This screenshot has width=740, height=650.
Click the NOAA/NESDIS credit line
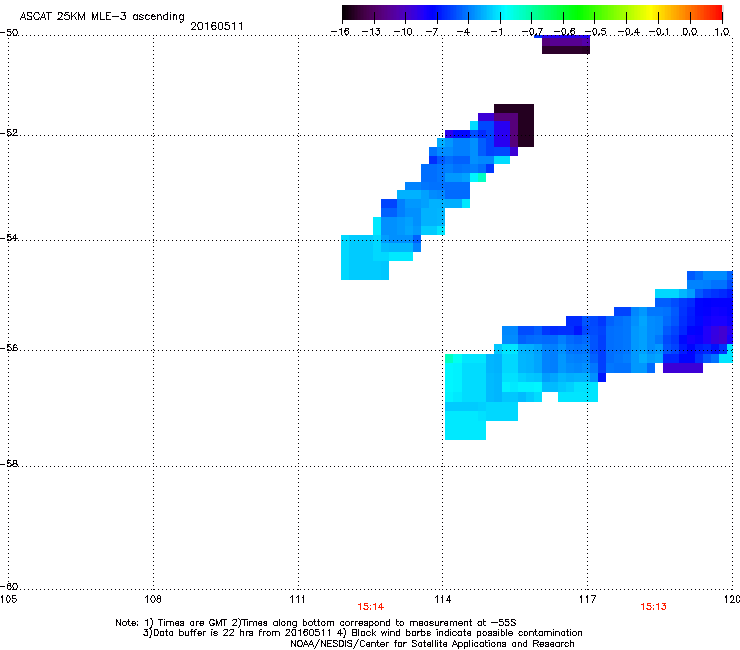[432, 643]
